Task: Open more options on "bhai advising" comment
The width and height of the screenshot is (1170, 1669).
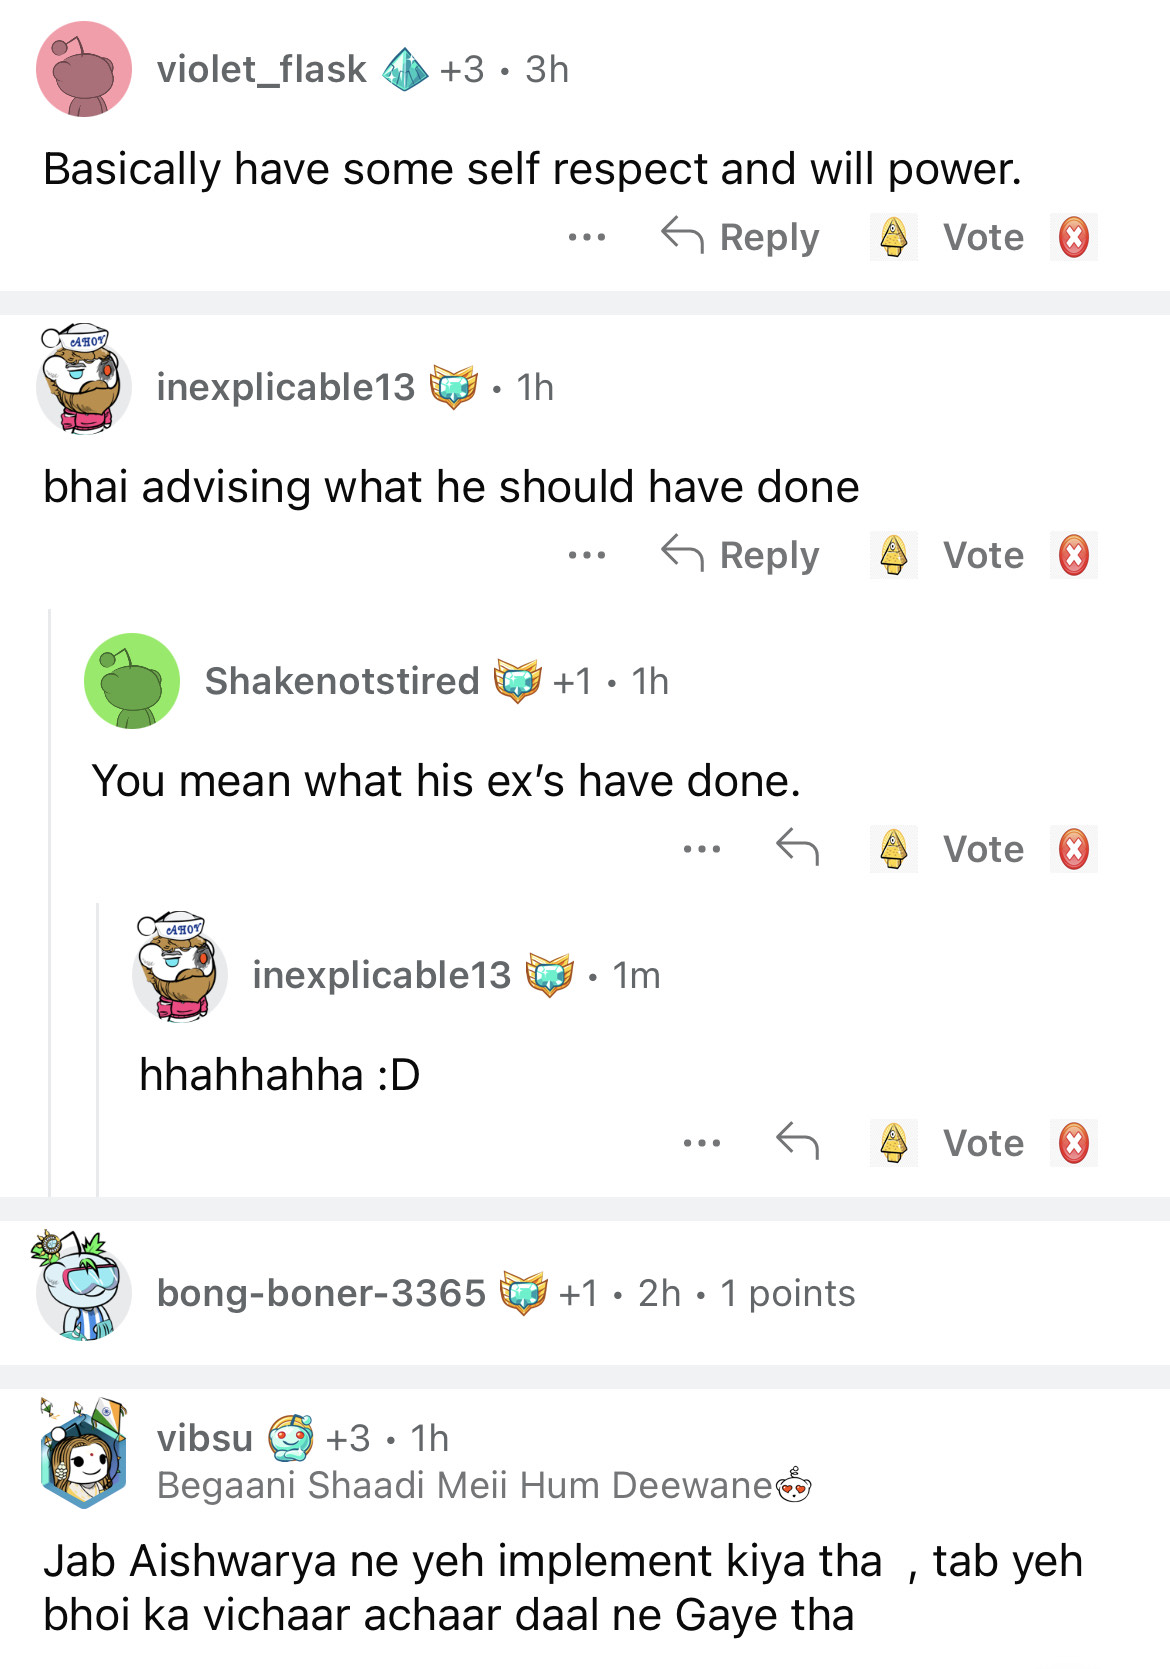Action: tap(586, 556)
